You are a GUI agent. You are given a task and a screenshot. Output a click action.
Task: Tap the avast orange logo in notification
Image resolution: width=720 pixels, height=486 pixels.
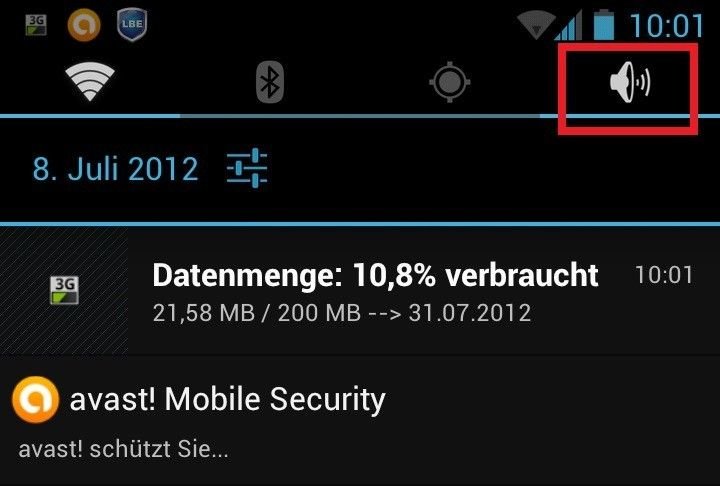[36, 399]
